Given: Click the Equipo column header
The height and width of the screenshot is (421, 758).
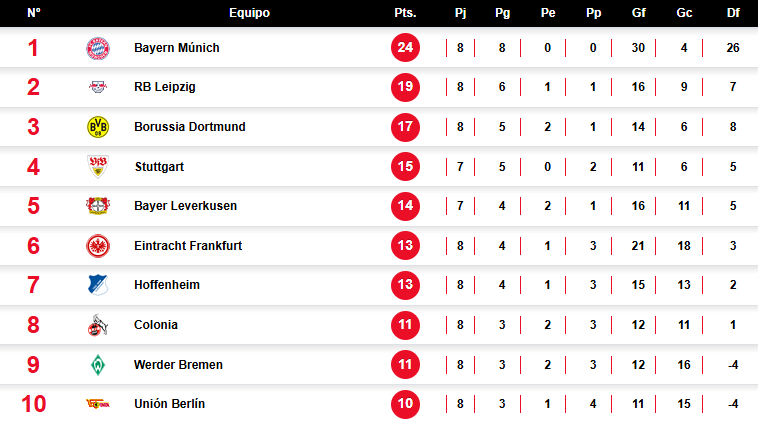Looking at the screenshot, I should coord(249,13).
